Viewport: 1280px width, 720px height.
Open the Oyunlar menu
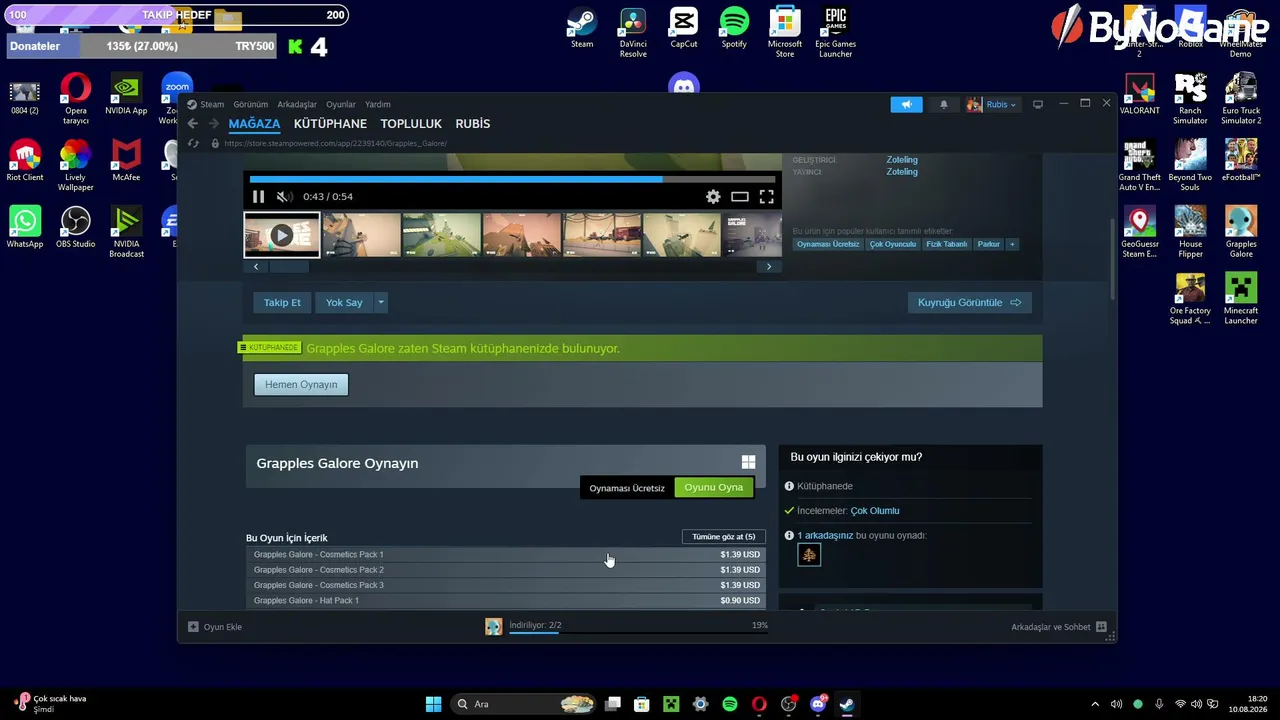(341, 104)
